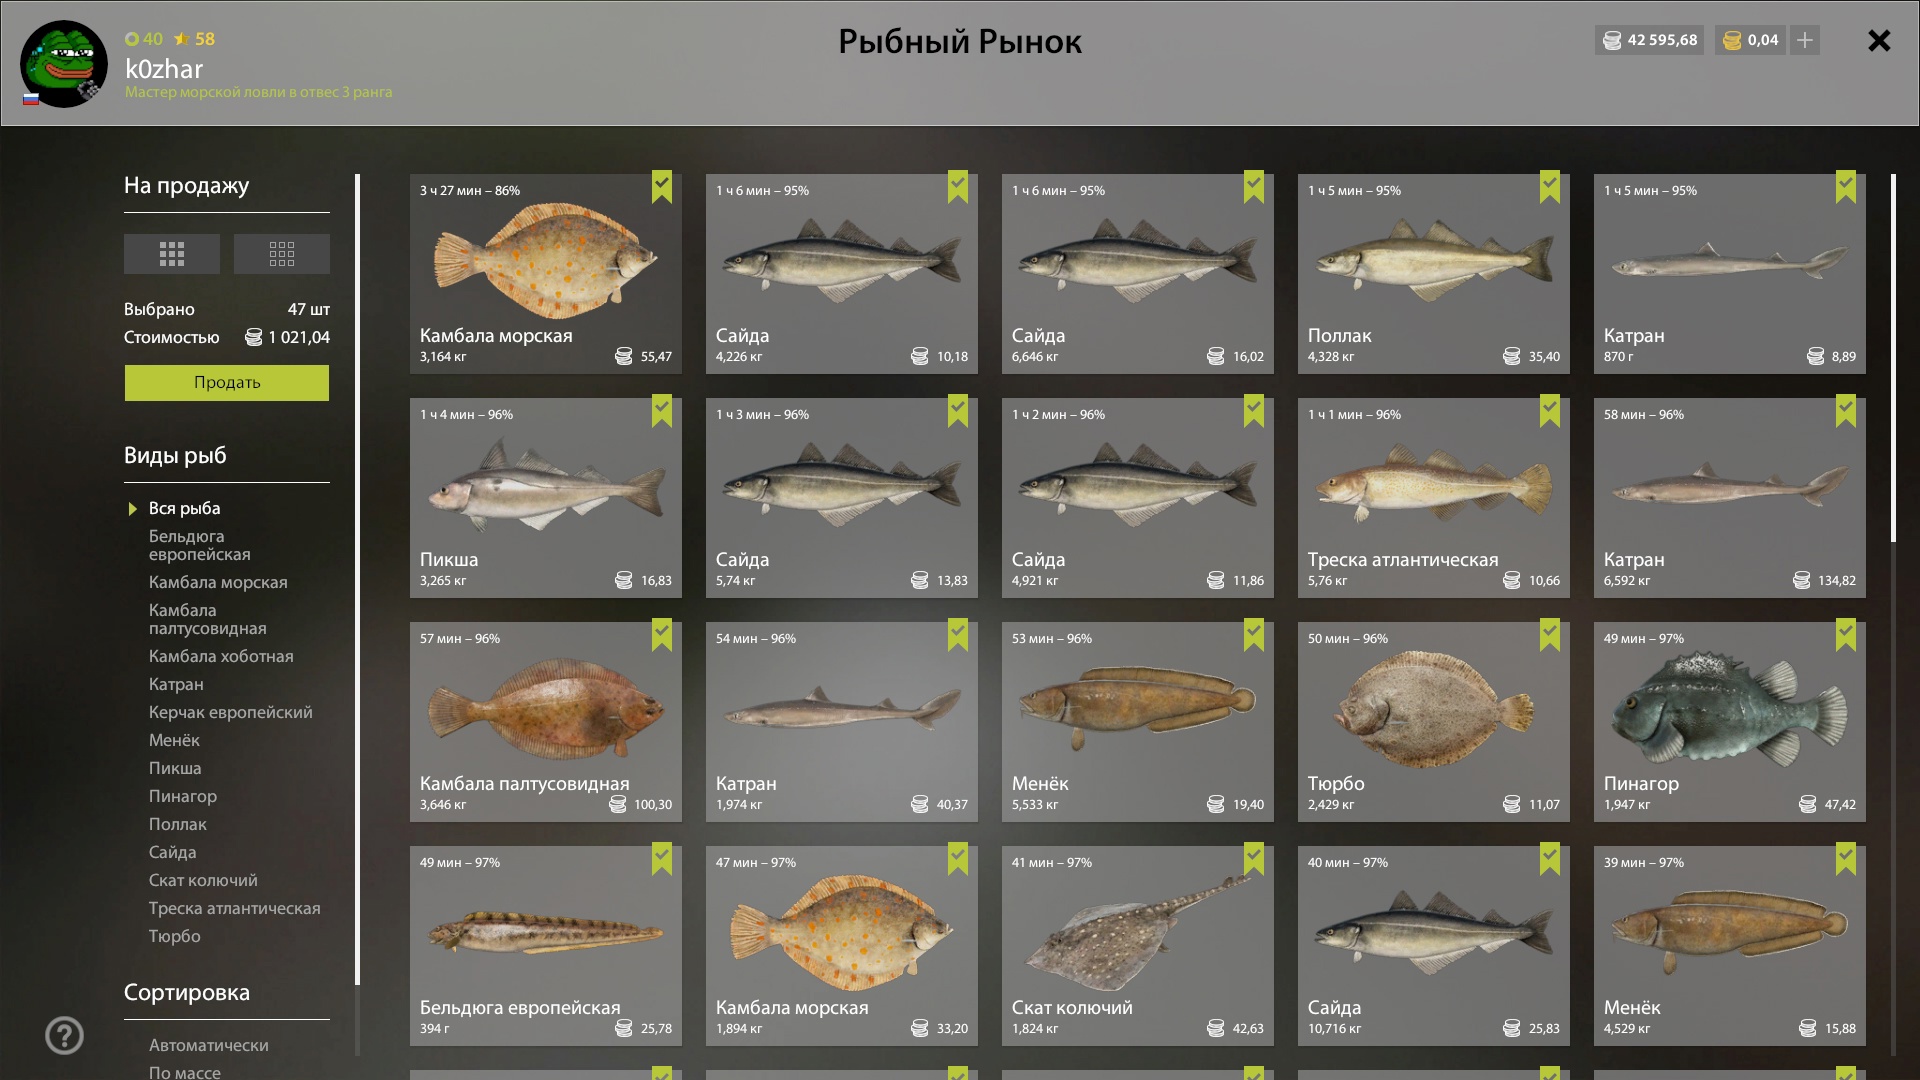Image resolution: width=1920 pixels, height=1080 pixels.
Task: Close the fish market window
Action: pos(1879,40)
